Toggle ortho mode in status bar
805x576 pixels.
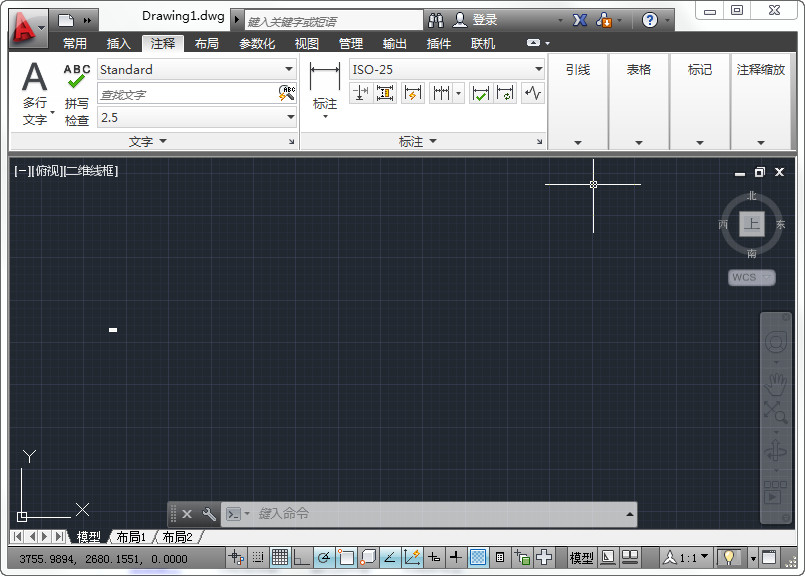(301, 557)
